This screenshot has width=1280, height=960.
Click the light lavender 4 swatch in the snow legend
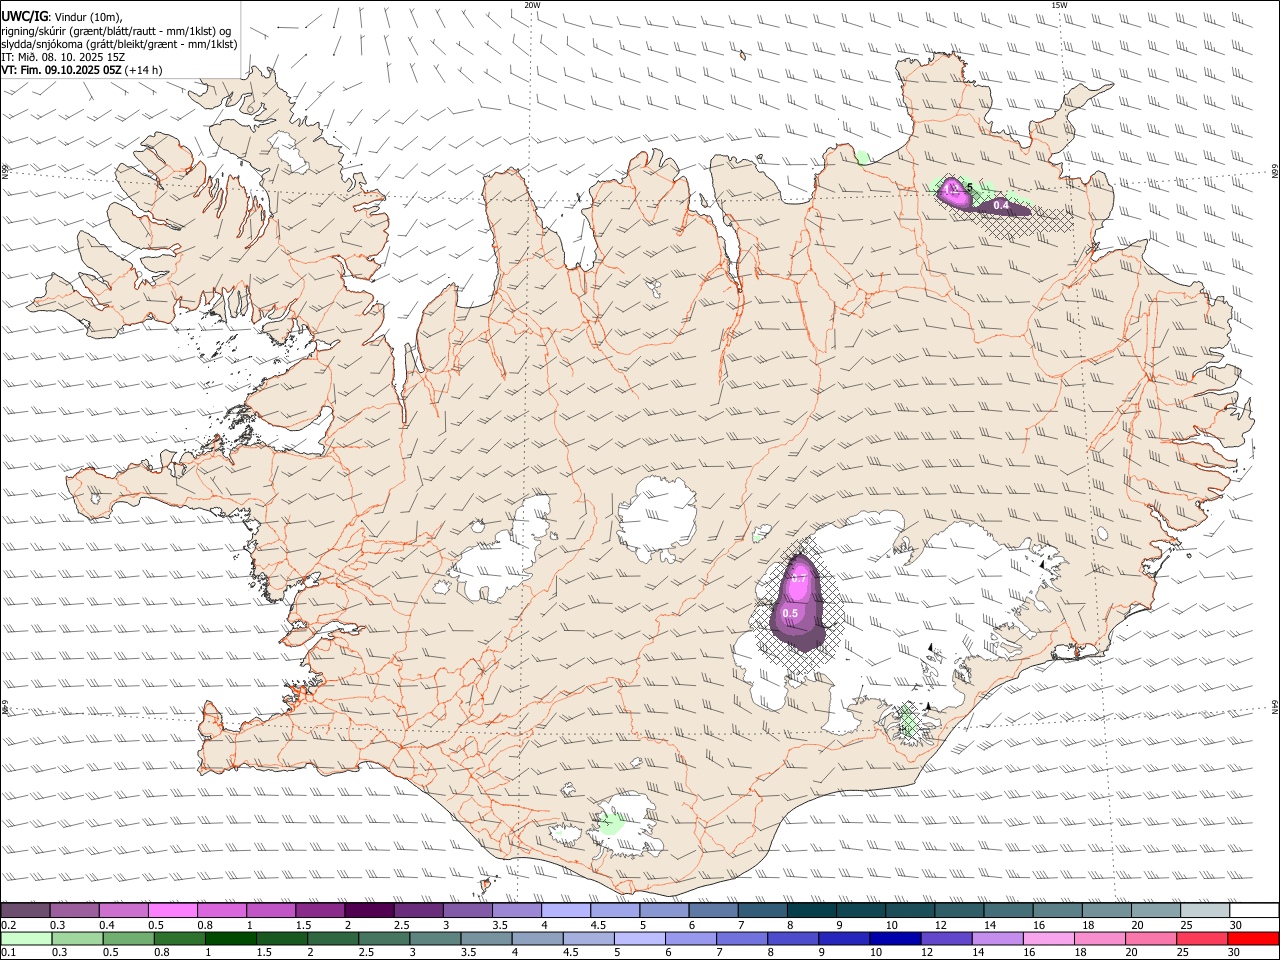pos(564,911)
